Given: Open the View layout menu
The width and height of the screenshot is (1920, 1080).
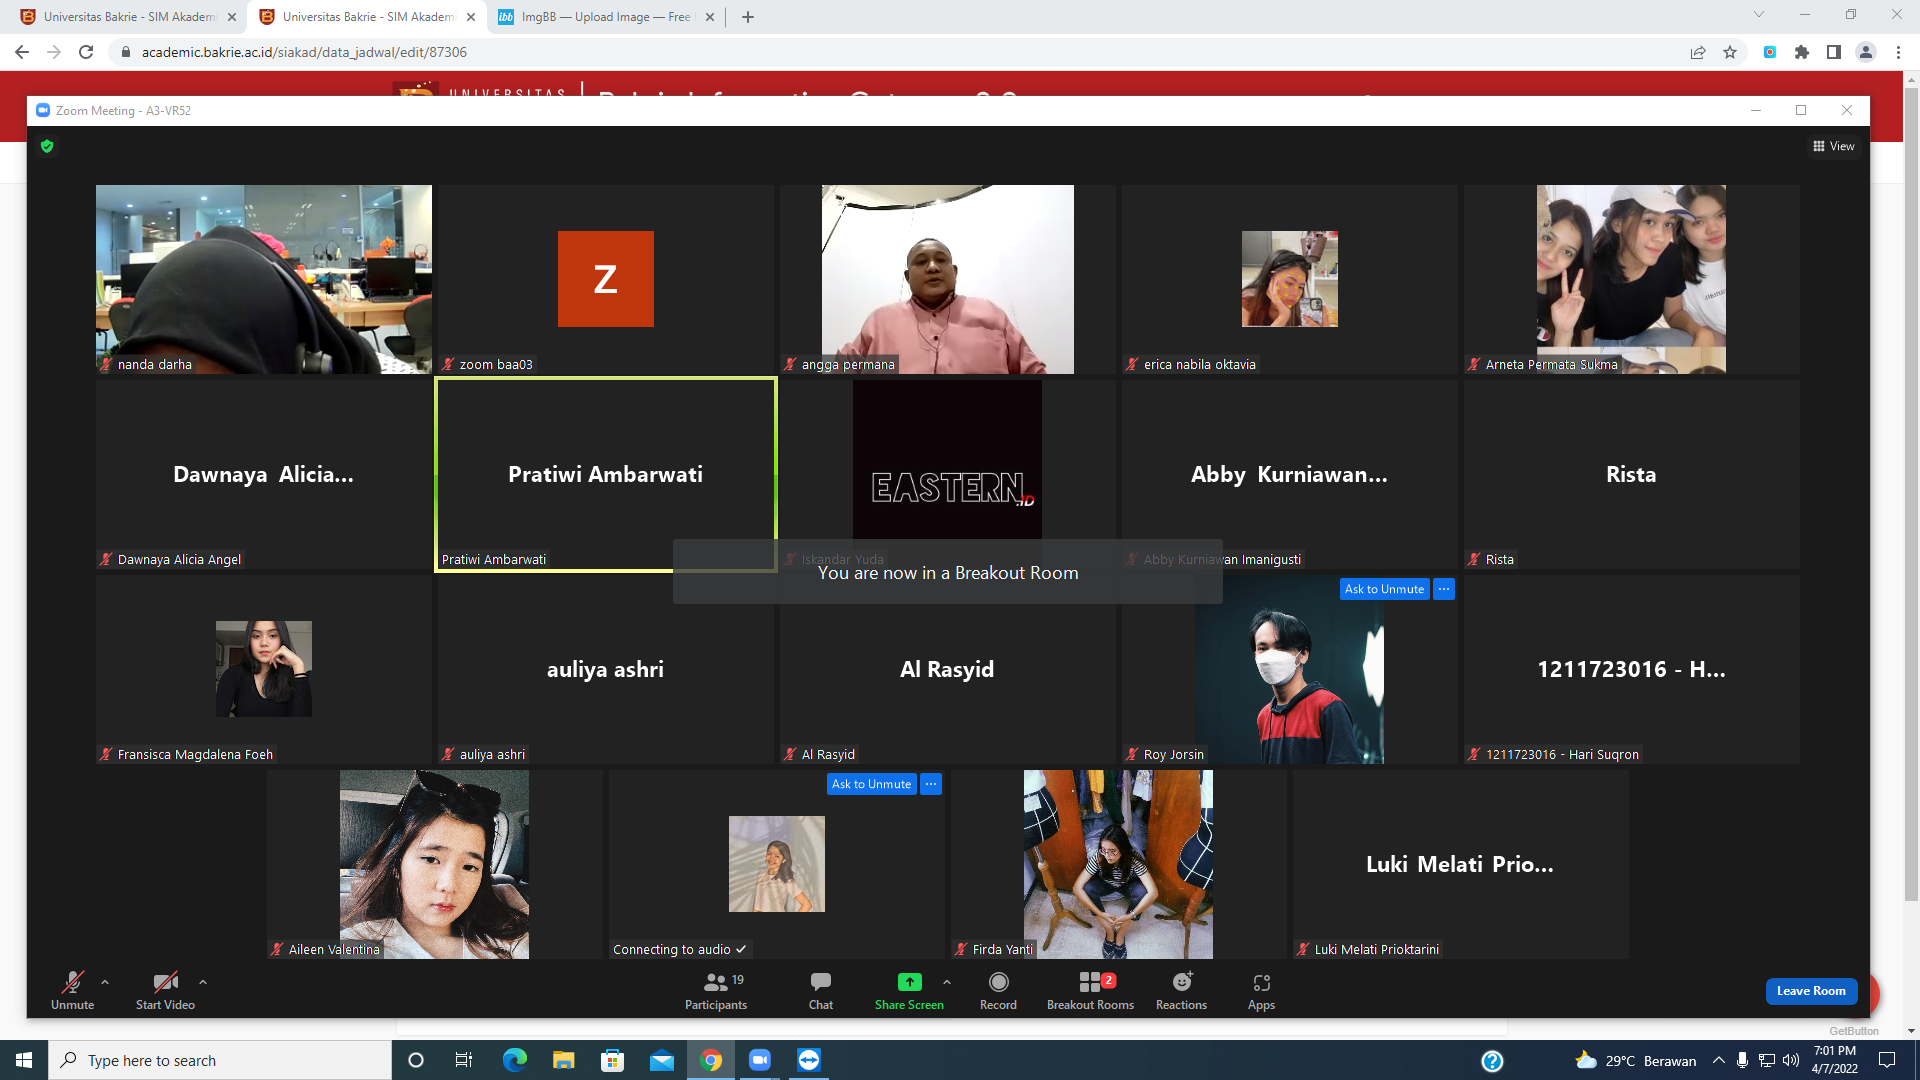Looking at the screenshot, I should [x=1834, y=146].
